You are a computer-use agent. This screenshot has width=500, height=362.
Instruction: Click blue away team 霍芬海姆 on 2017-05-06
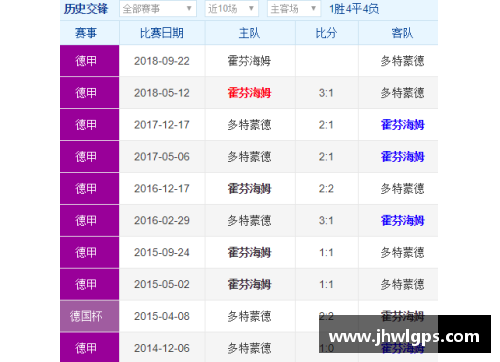[402, 157]
